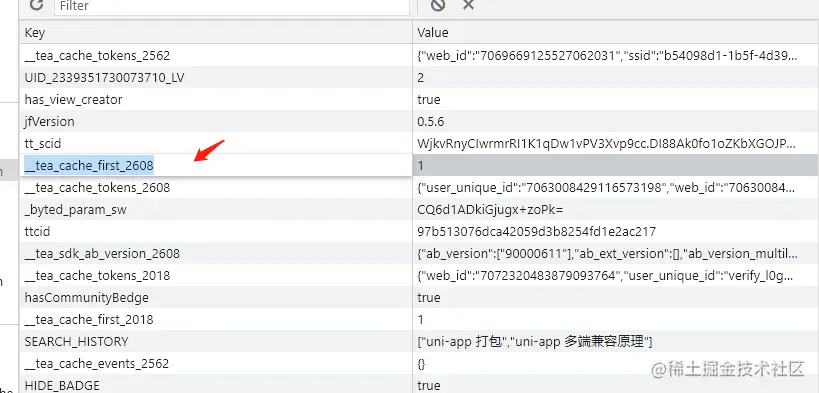The height and width of the screenshot is (393, 819).
Task: Select the _byted_param_sw key
Action: (75, 210)
